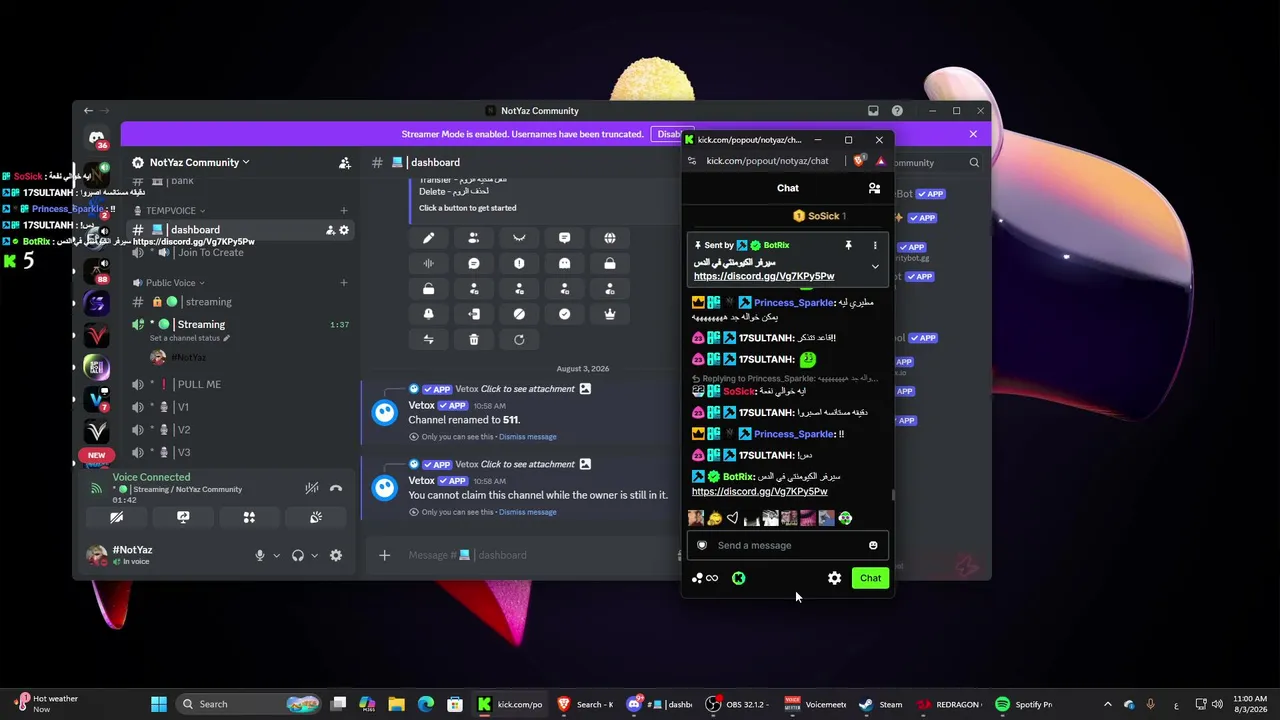Open microphone input device options arrow
The height and width of the screenshot is (720, 1280).
276,555
